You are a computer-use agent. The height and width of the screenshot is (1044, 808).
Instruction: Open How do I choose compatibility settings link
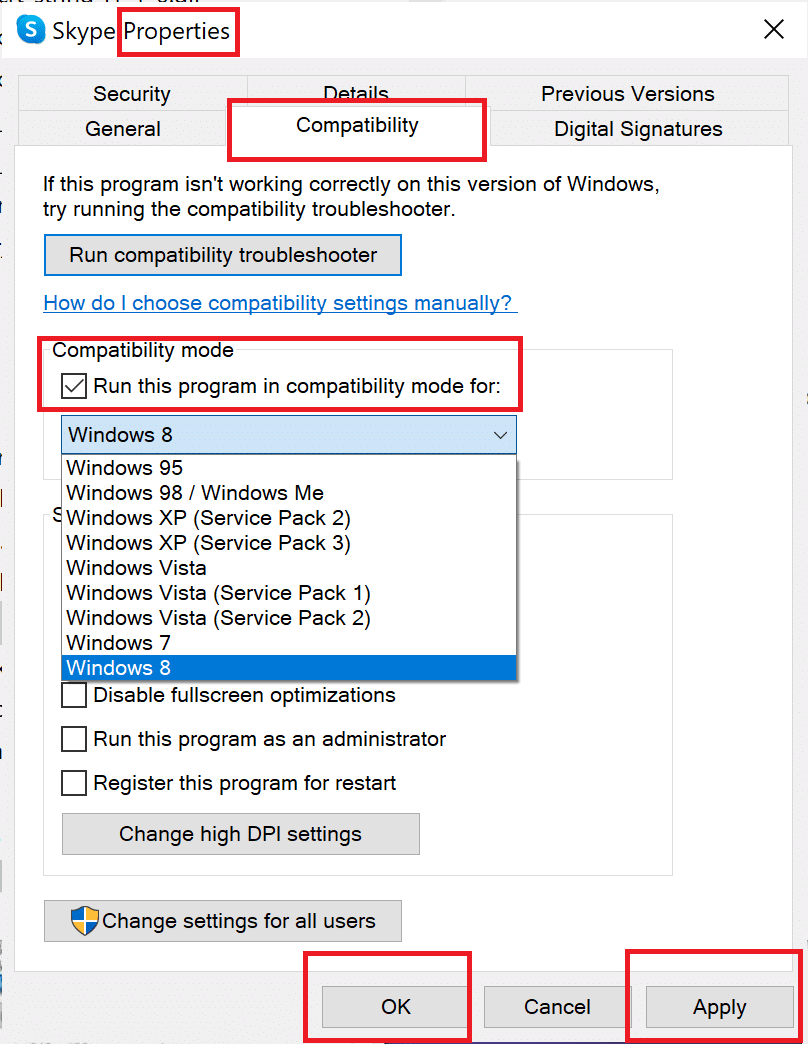click(x=280, y=303)
